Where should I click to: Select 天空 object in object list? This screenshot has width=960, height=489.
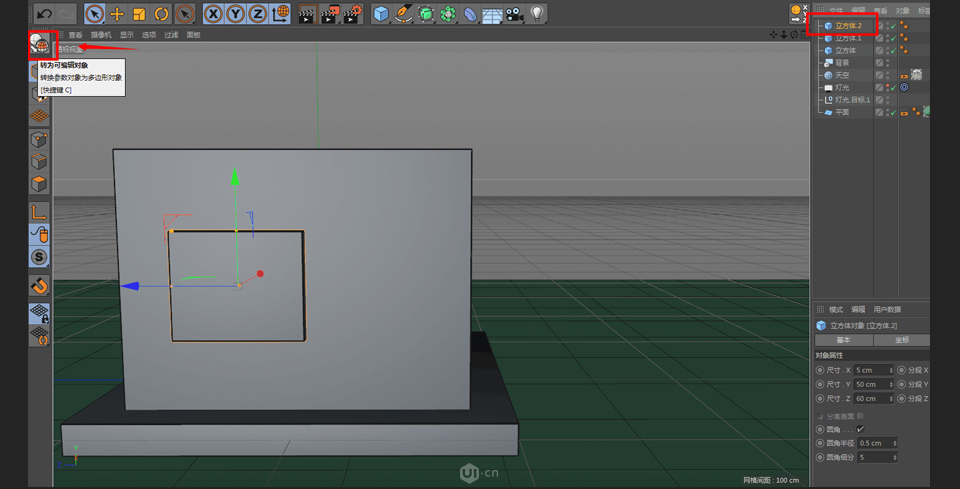[x=842, y=75]
